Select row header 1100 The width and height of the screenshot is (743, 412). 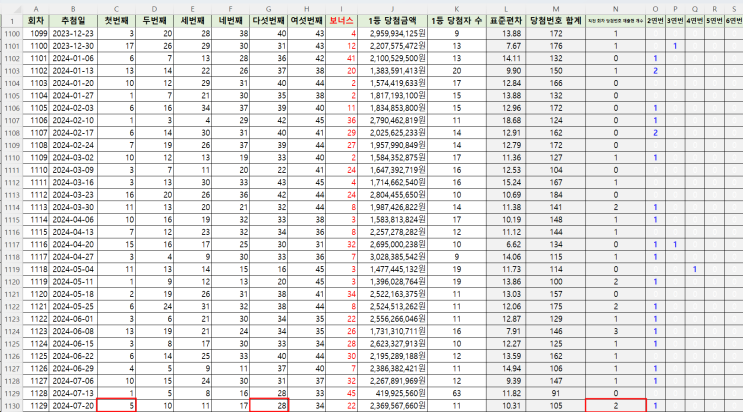12,34
